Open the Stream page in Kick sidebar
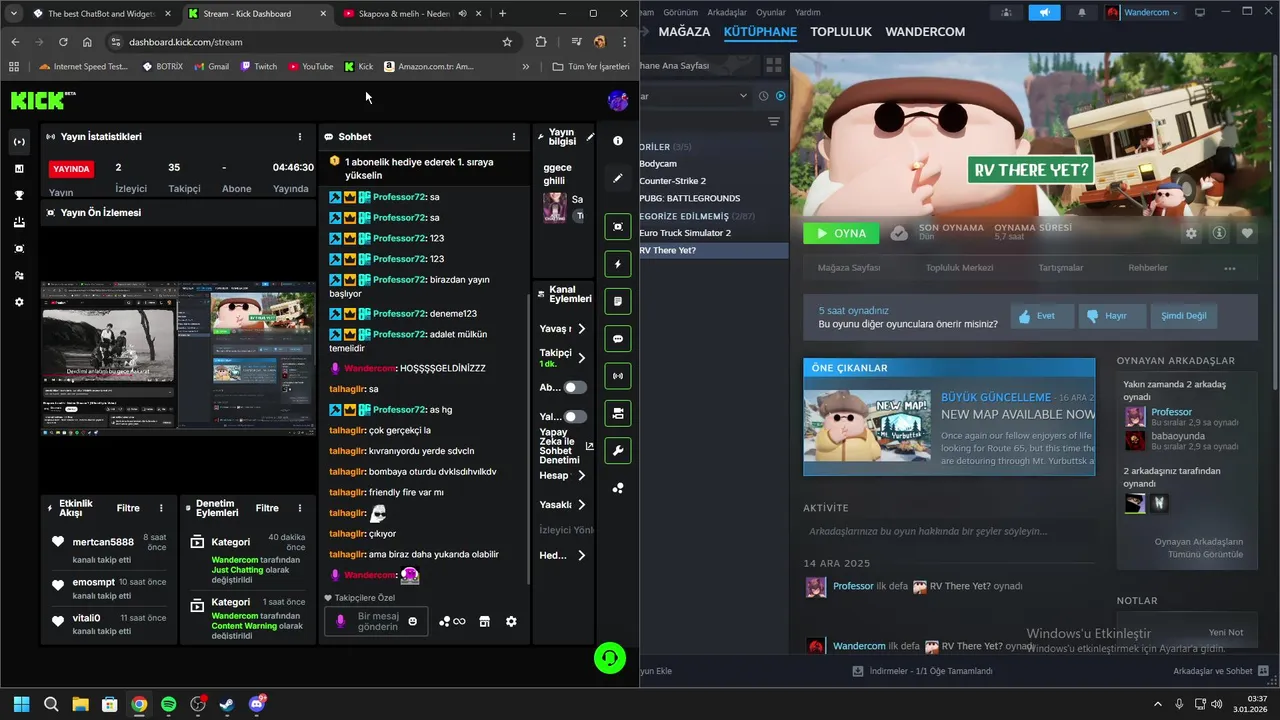 pos(19,142)
